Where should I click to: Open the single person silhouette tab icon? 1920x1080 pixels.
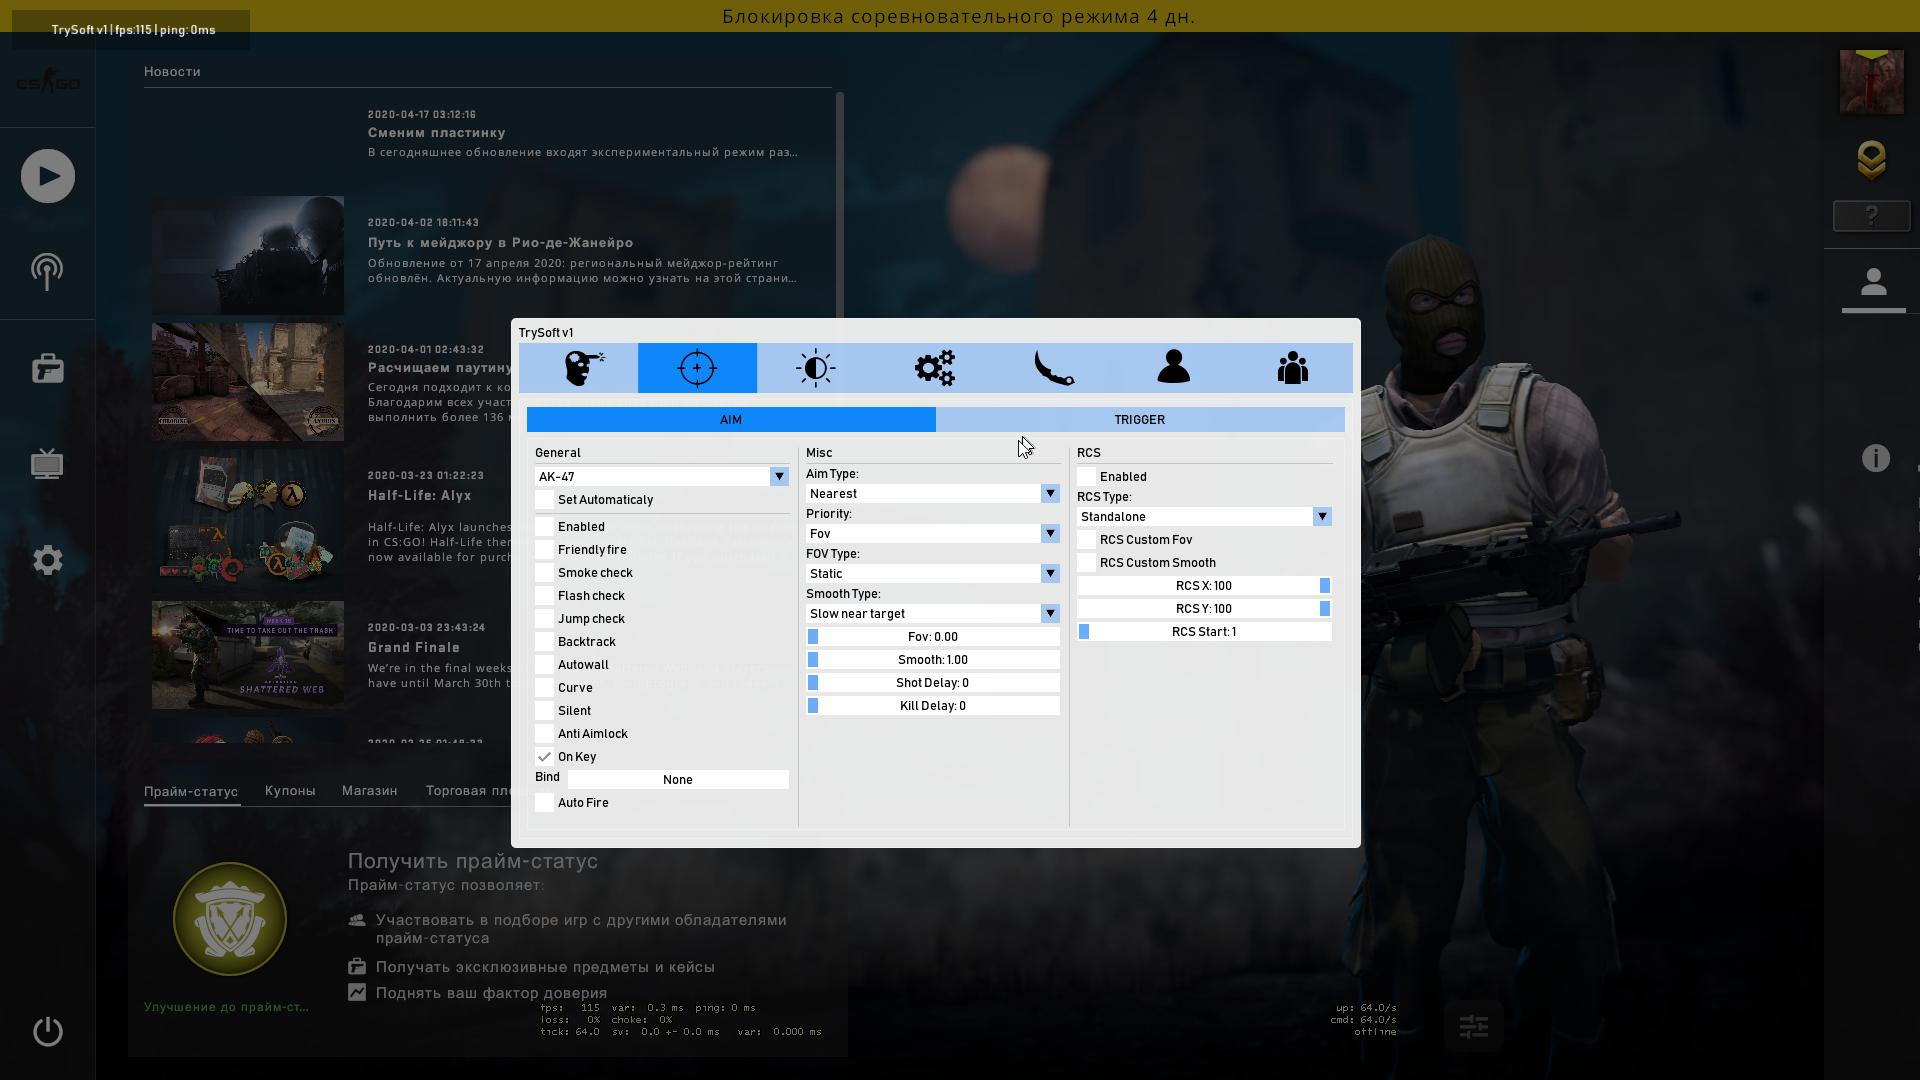click(1173, 368)
